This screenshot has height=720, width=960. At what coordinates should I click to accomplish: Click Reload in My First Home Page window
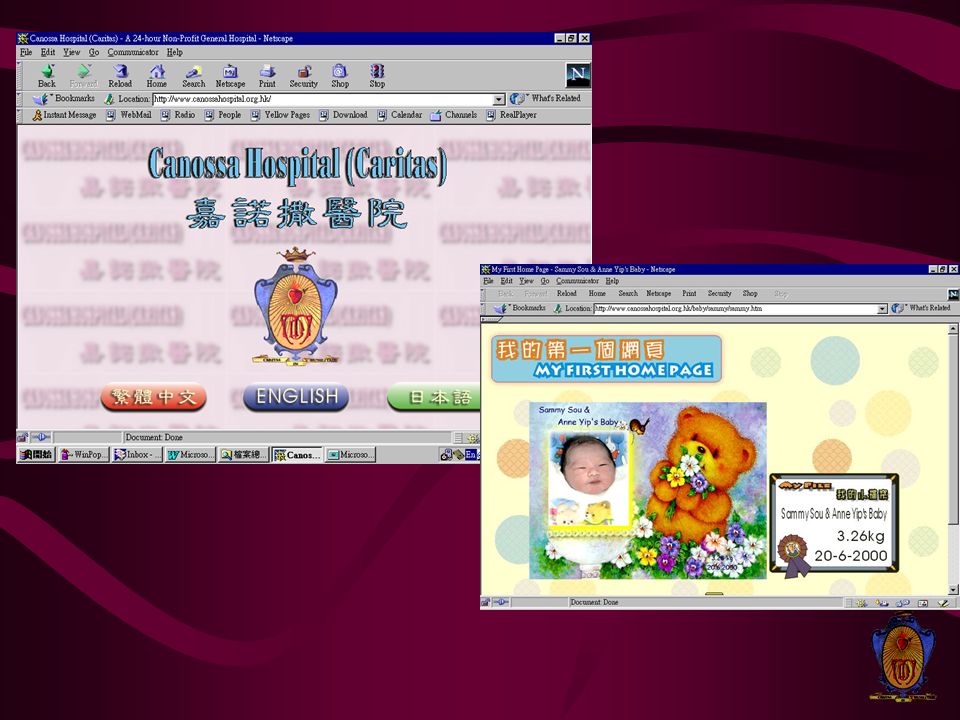click(566, 294)
